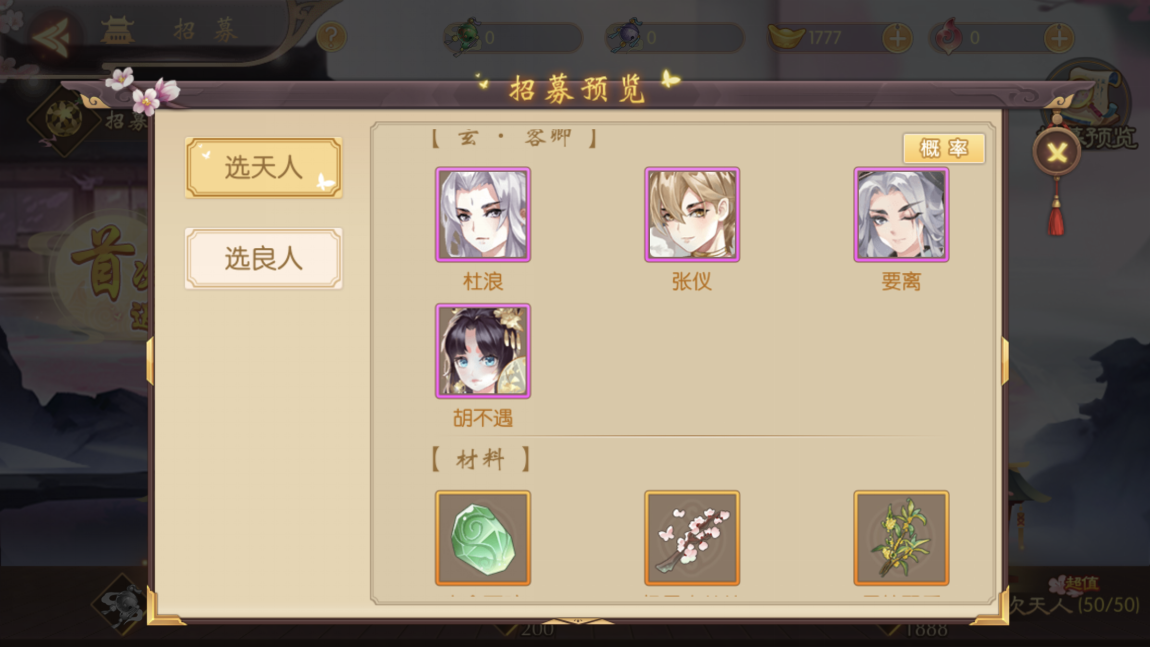Expand the panel's bottom center arrow

pyautogui.click(x=577, y=621)
